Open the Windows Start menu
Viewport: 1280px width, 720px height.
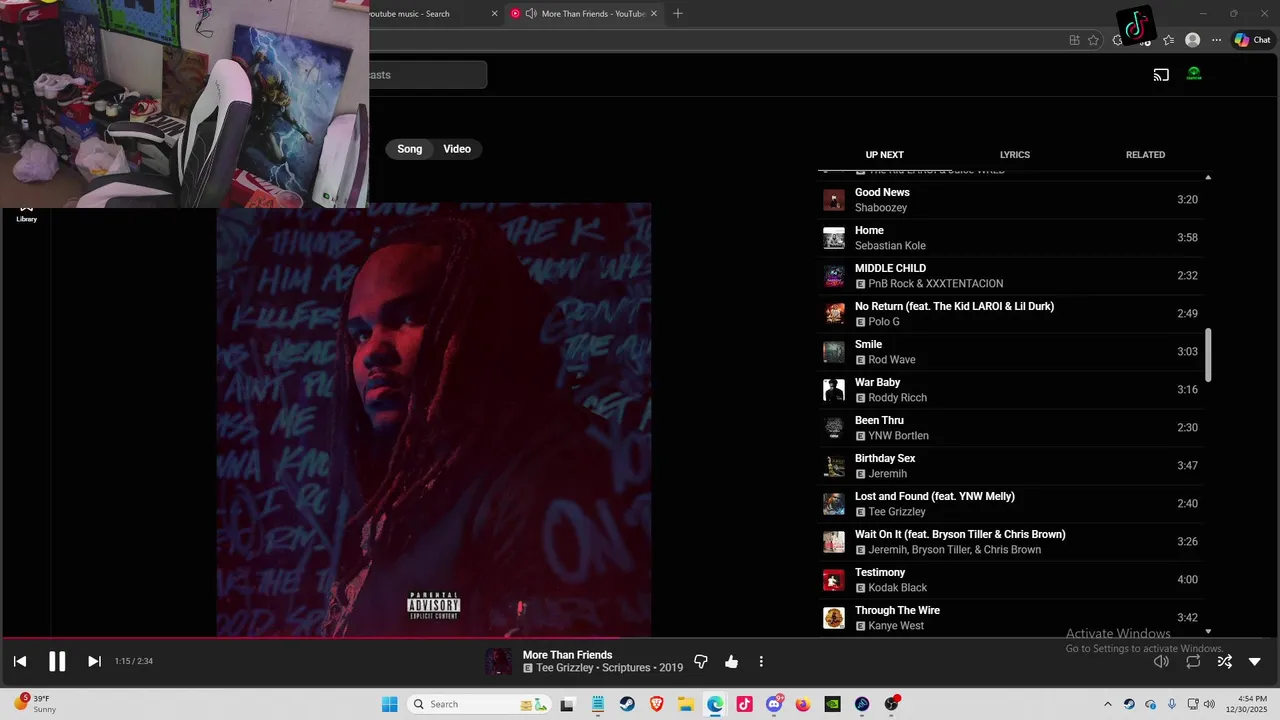(x=390, y=704)
